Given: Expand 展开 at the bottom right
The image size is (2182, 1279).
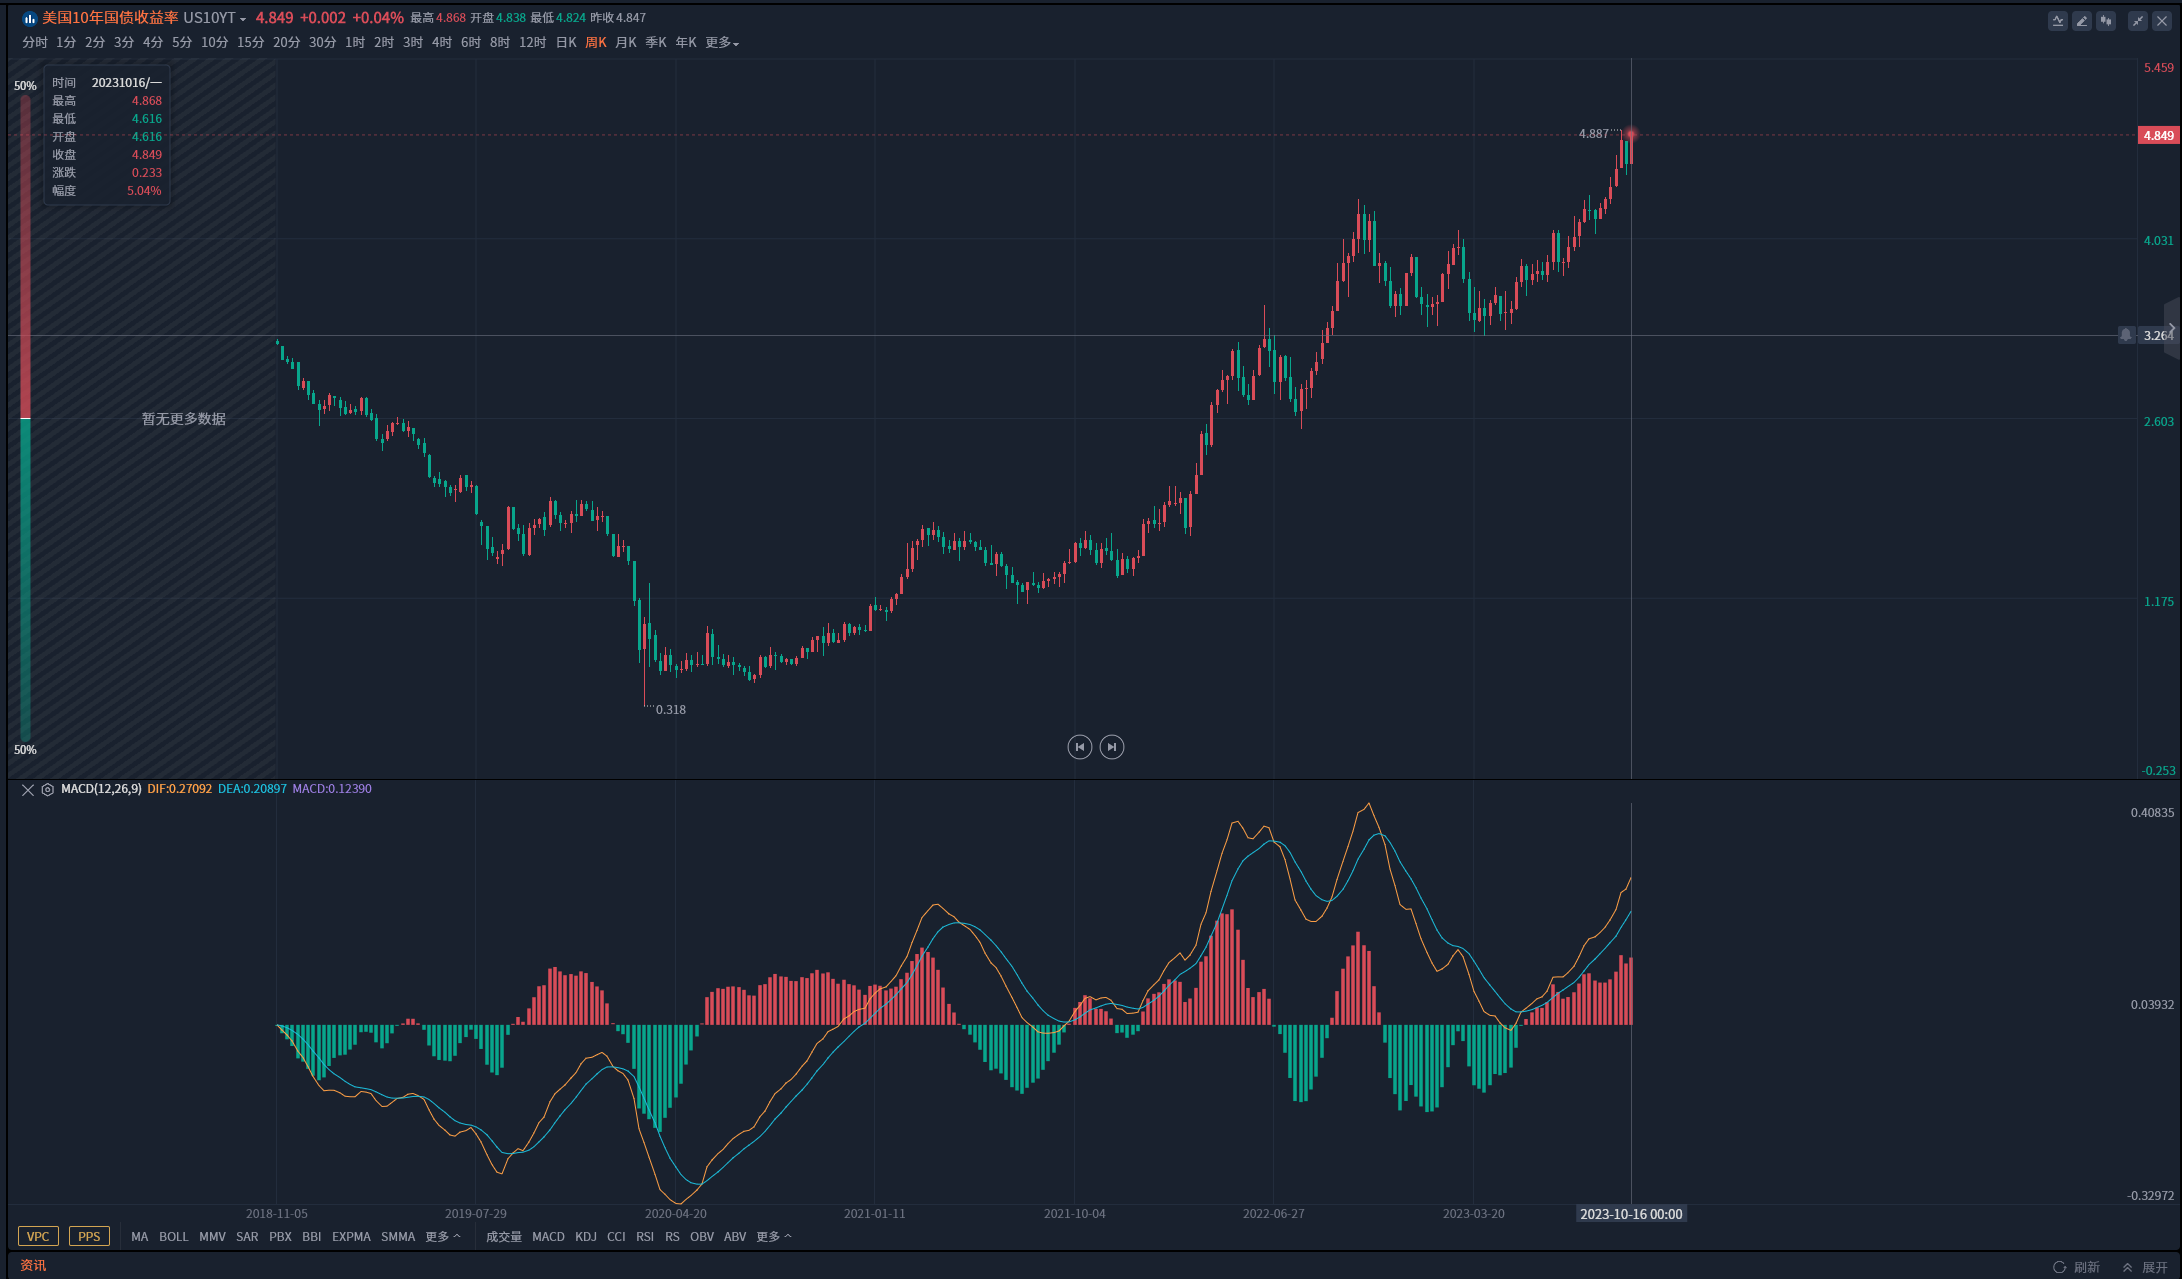Looking at the screenshot, I should 2146,1267.
